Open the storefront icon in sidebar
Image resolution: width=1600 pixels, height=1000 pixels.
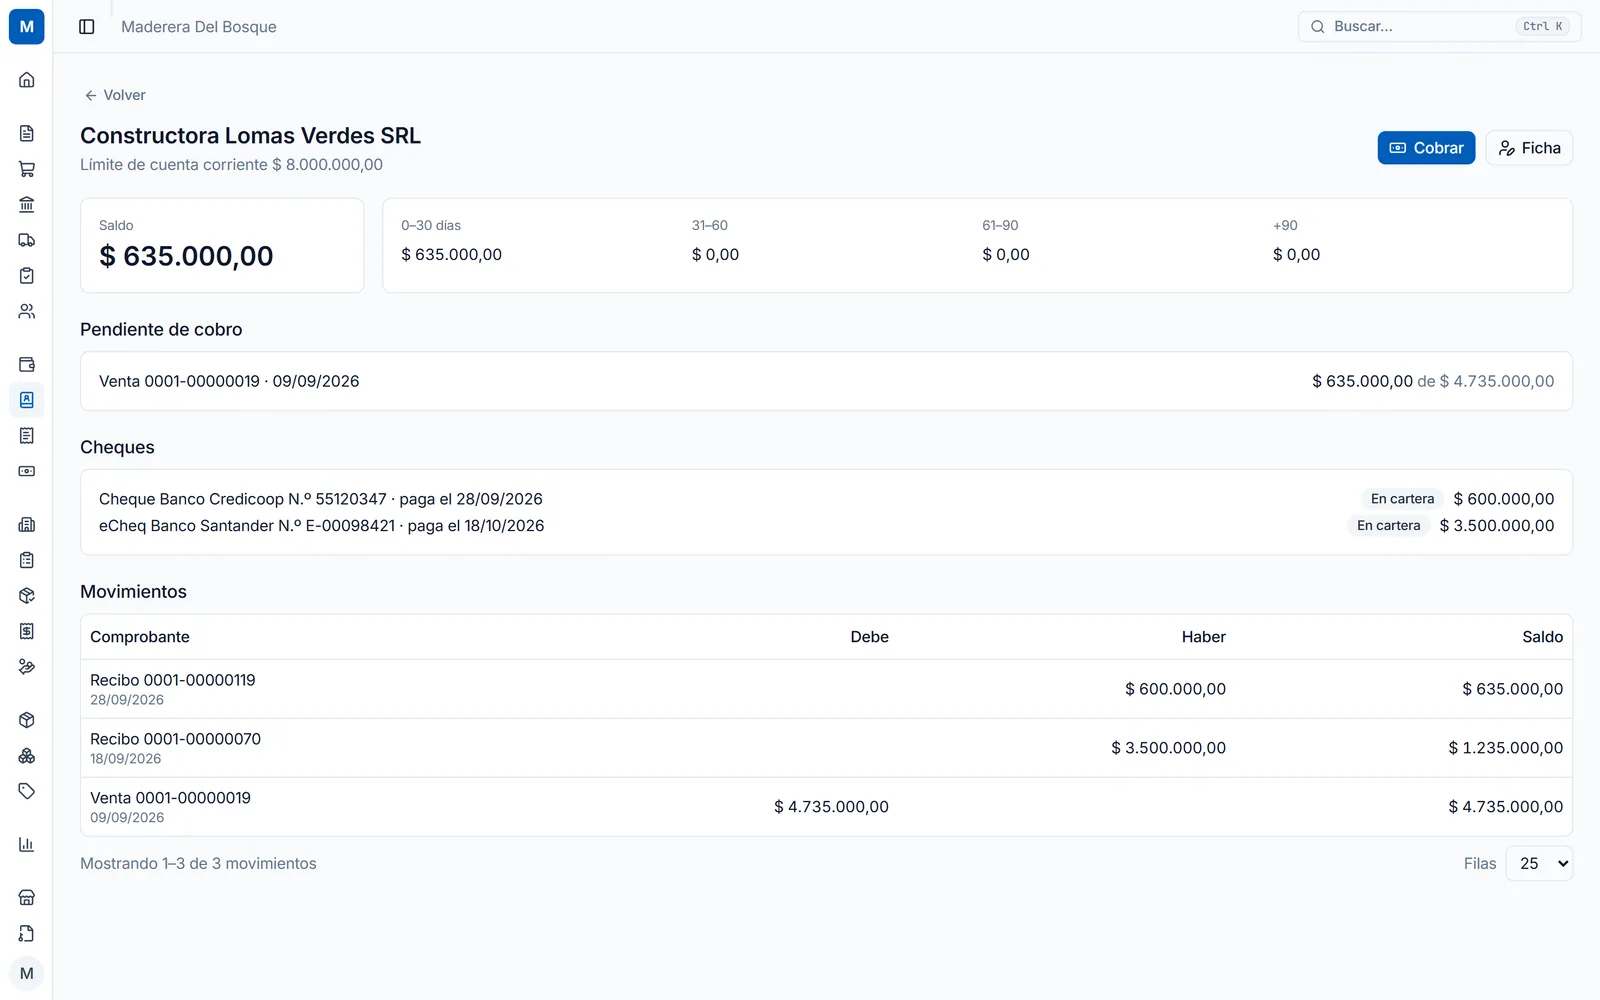[x=27, y=898]
